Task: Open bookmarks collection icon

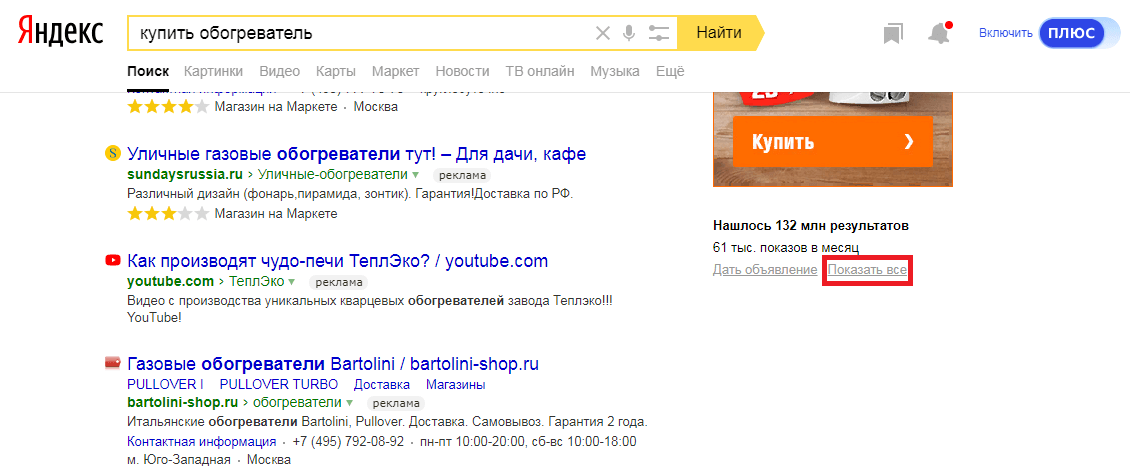Action: click(893, 33)
